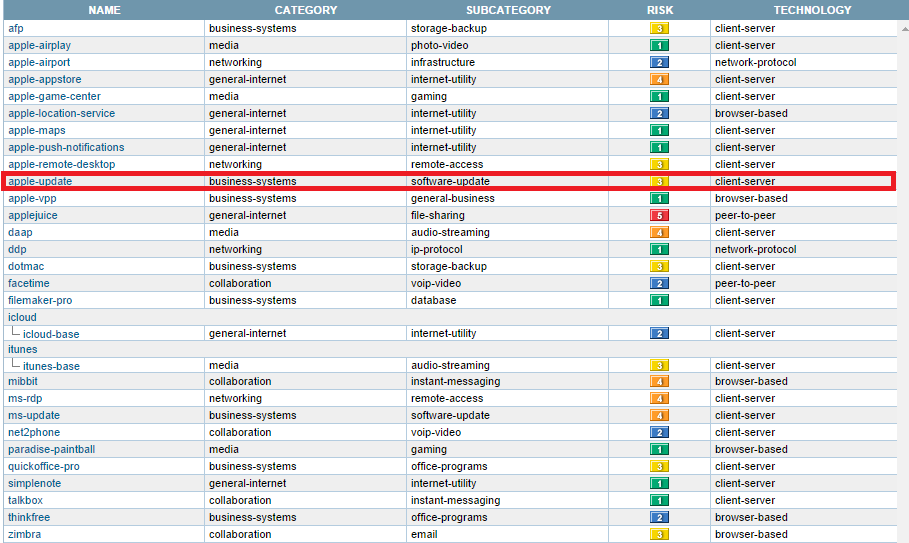Viewport: 909px width, 543px height.
Task: Click the risk 4 badge in the mibbit row
Action: [659, 381]
